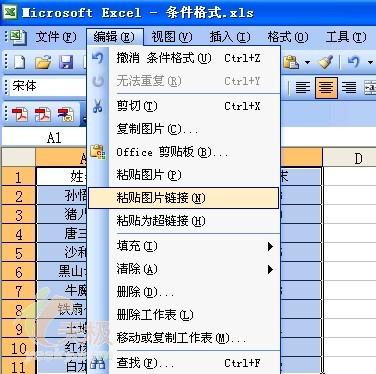
Task: Click the Paste clipboard toolbar icon
Action: pyautogui.click(x=291, y=62)
